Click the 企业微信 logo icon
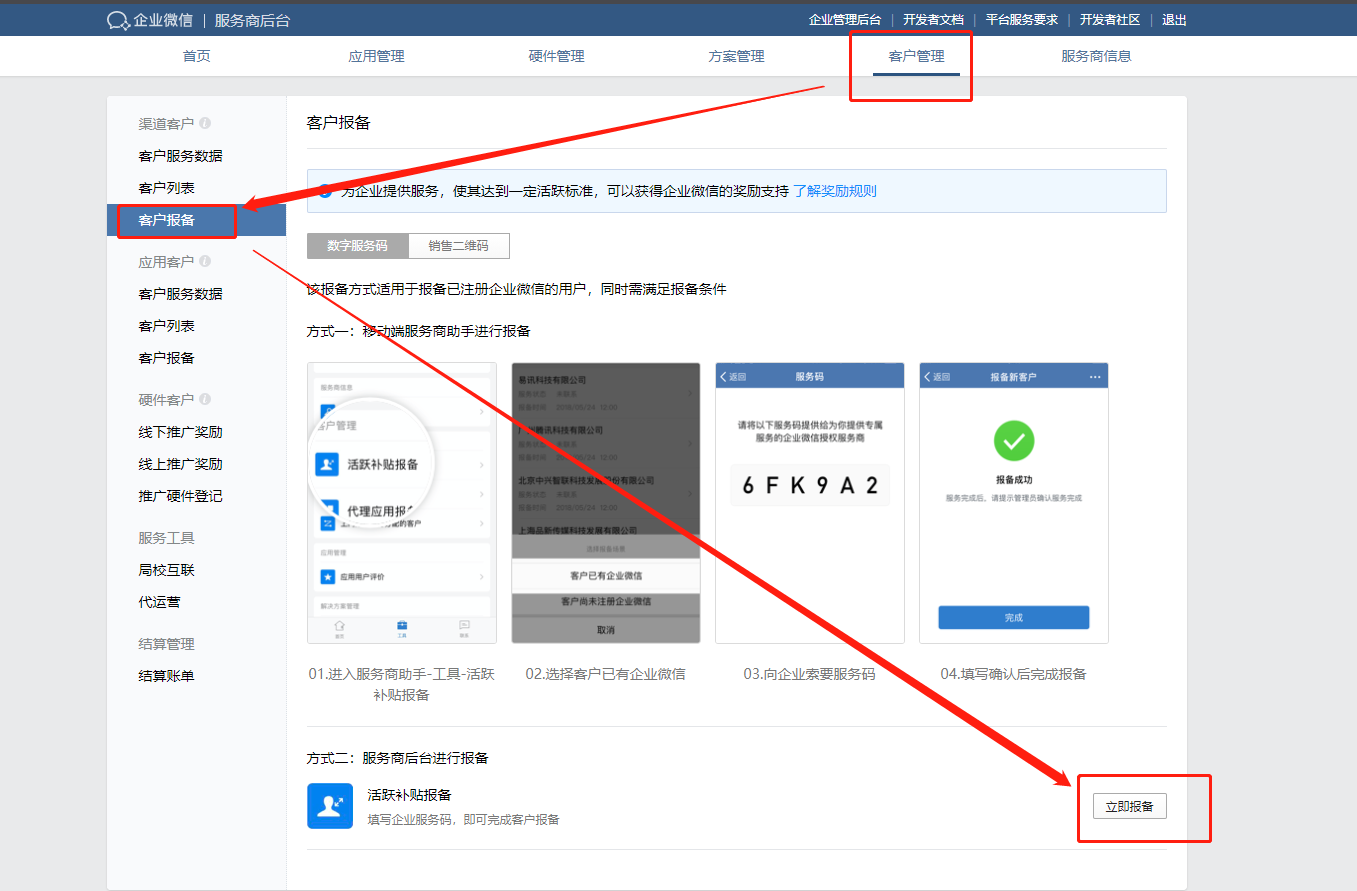Image resolution: width=1357 pixels, height=891 pixels. 118,20
